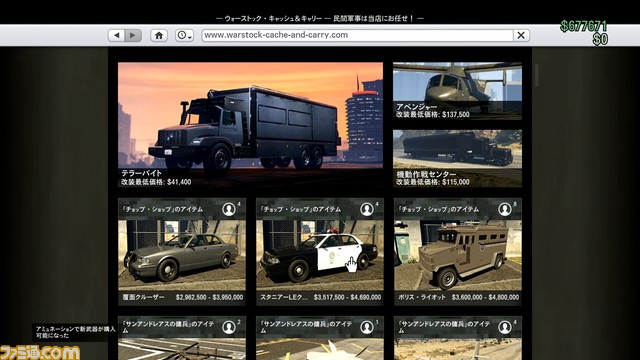Open the browsing history clock dropdown
The width and height of the screenshot is (640, 360).
pos(184,36)
